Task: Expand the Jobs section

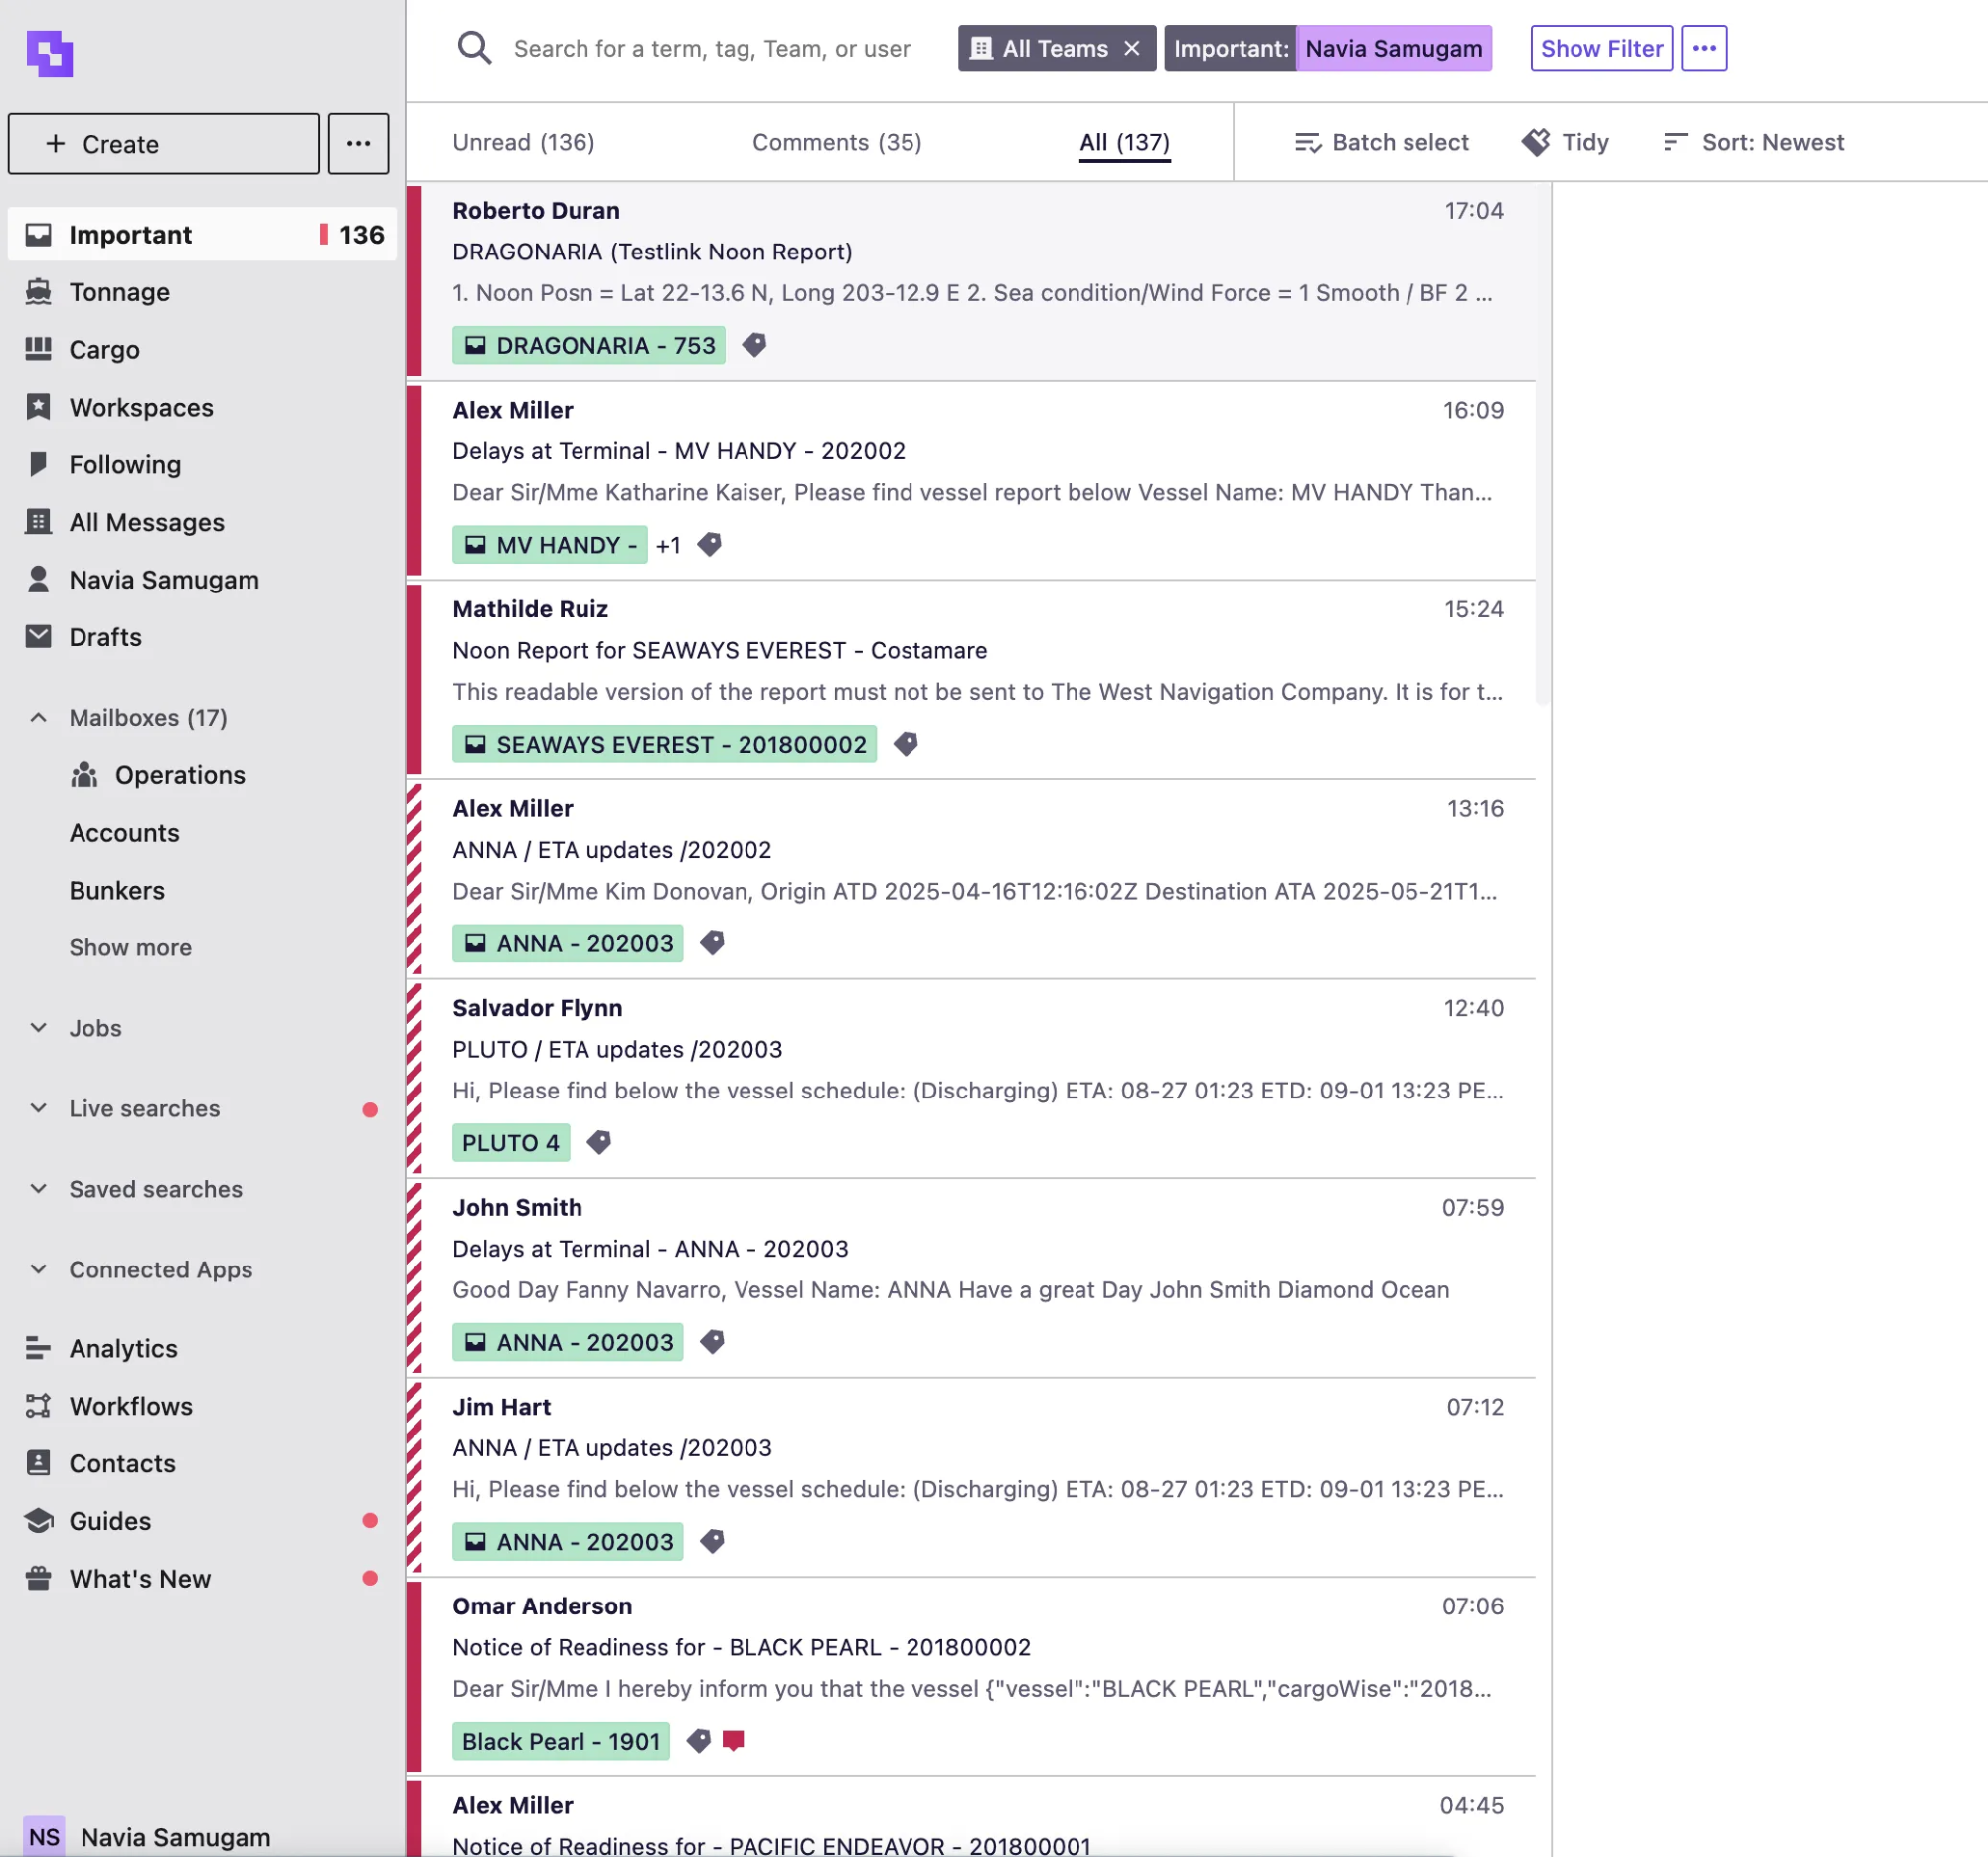Action: (38, 1028)
